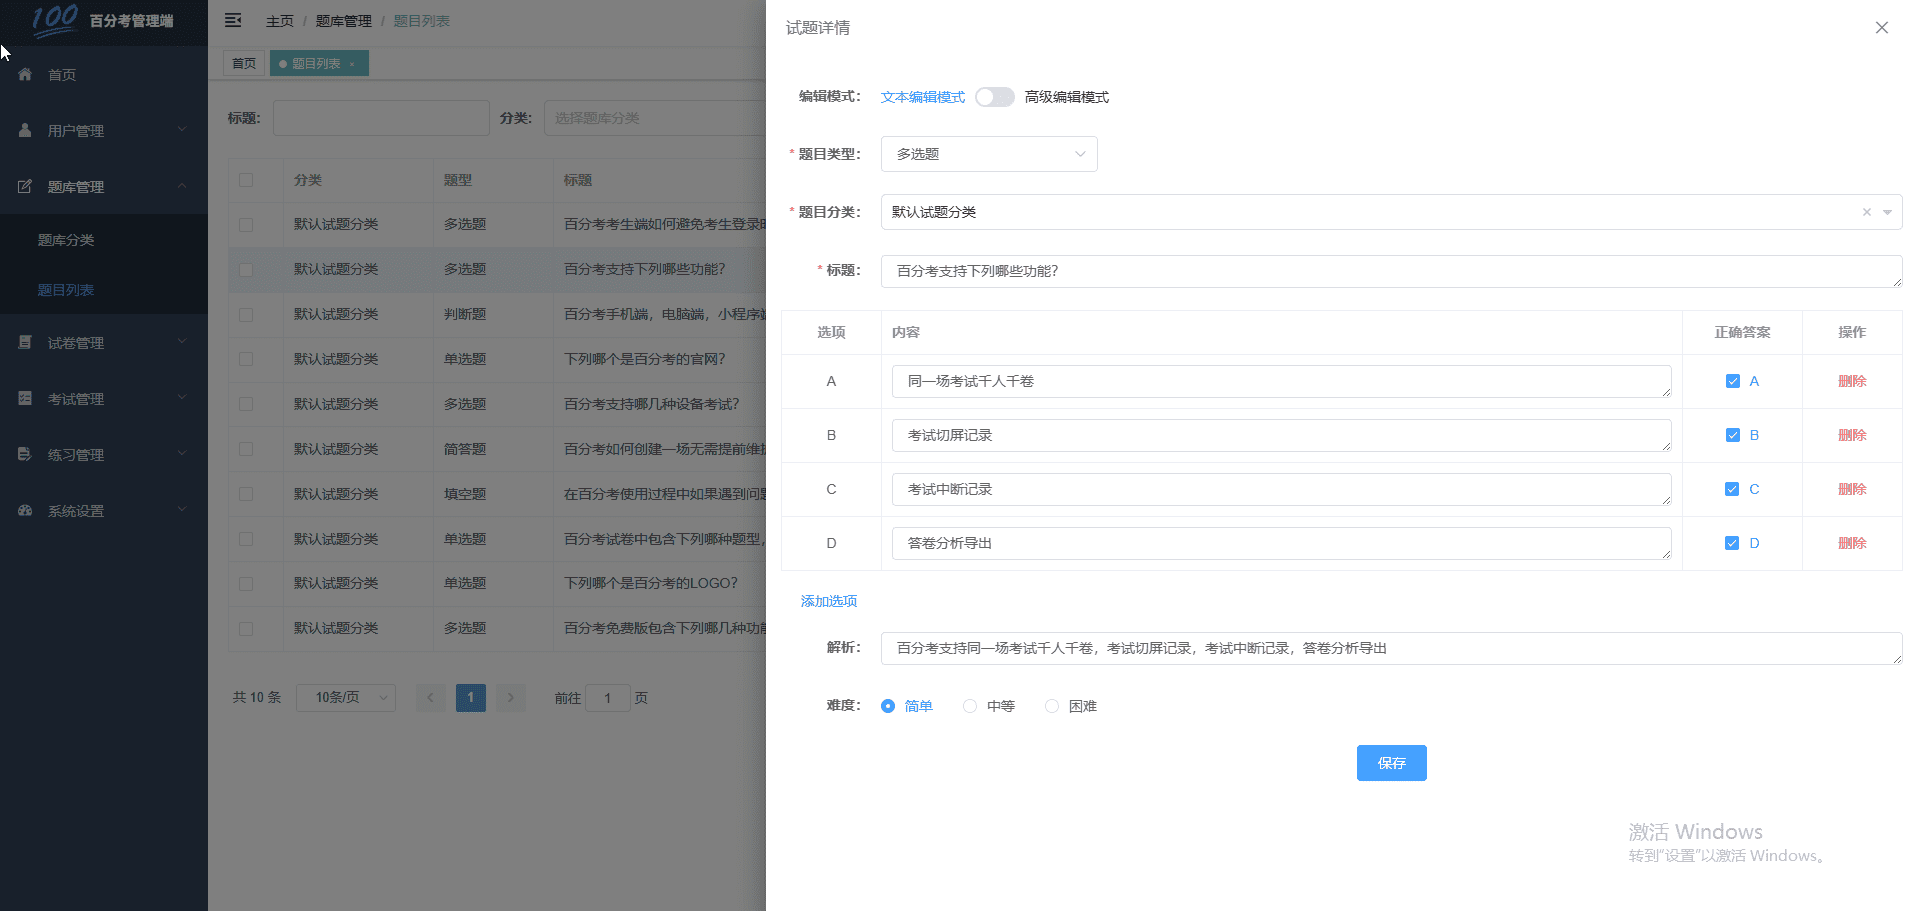1916x911 pixels.
Task: Open the 题目类型 dropdown
Action: (x=988, y=153)
